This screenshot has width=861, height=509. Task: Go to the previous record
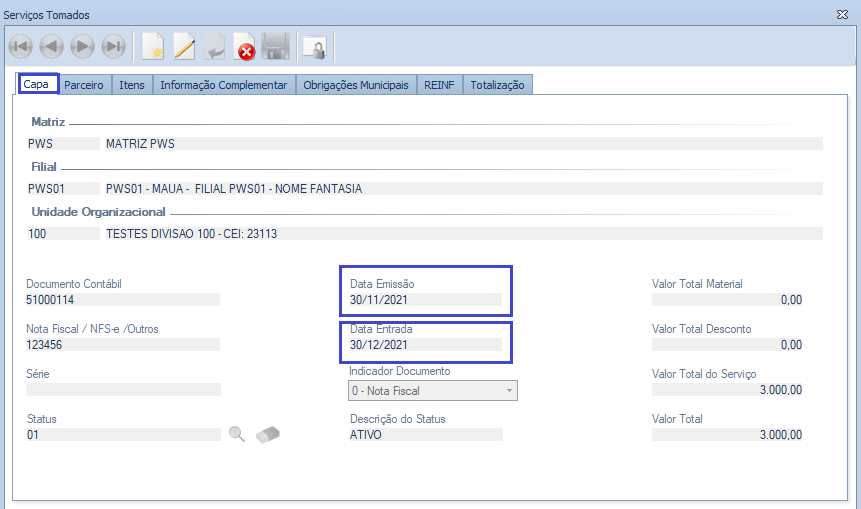pos(51,47)
